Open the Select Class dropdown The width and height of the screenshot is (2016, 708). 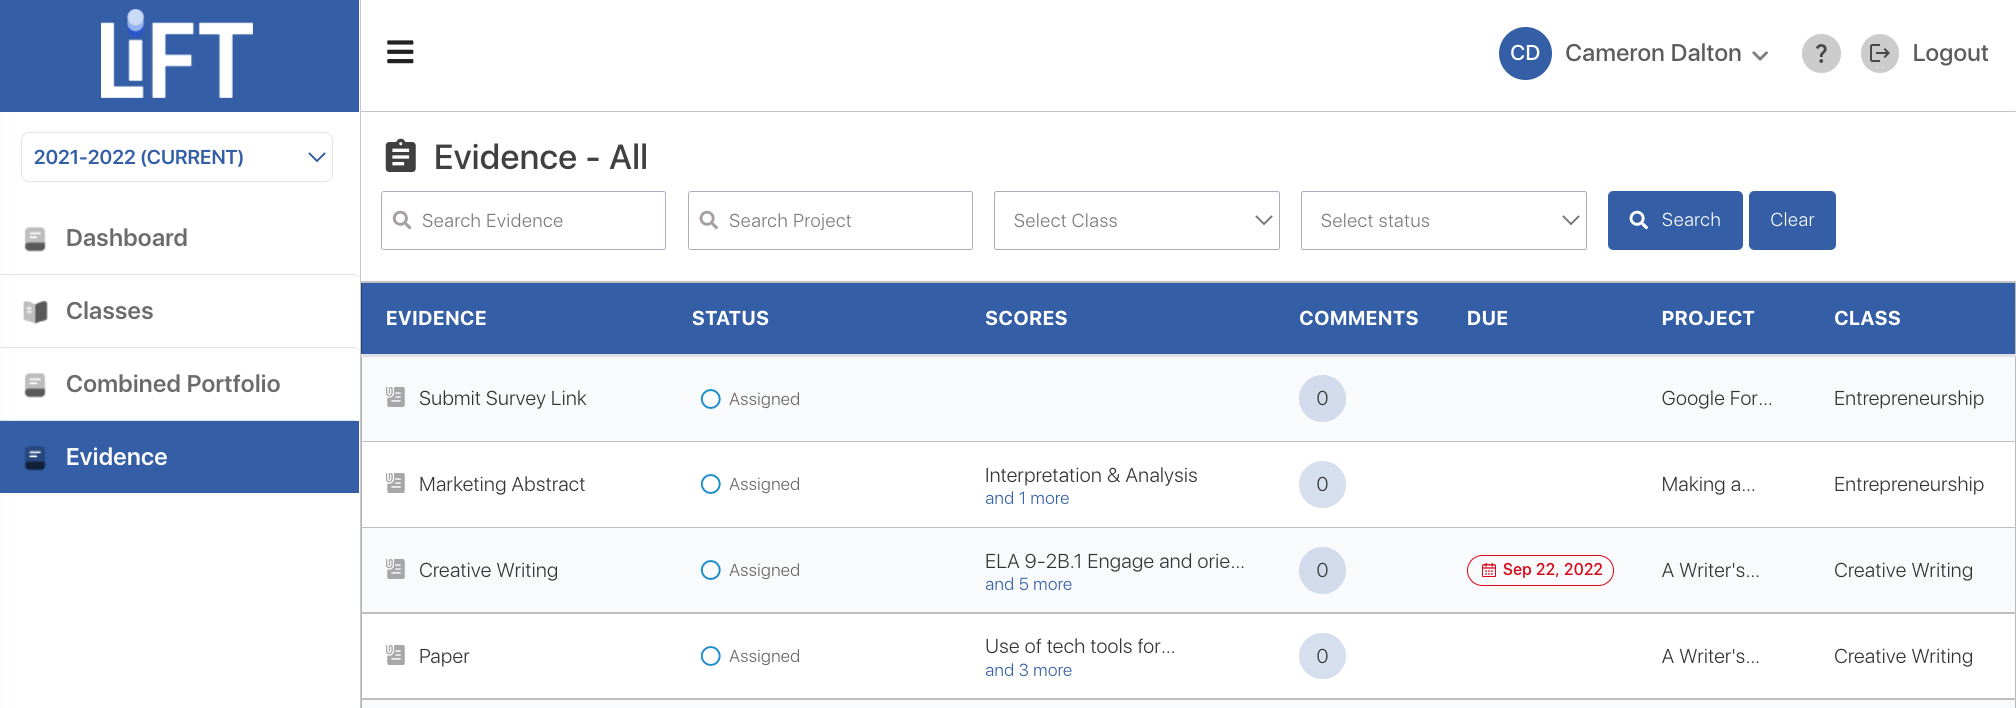click(1136, 220)
